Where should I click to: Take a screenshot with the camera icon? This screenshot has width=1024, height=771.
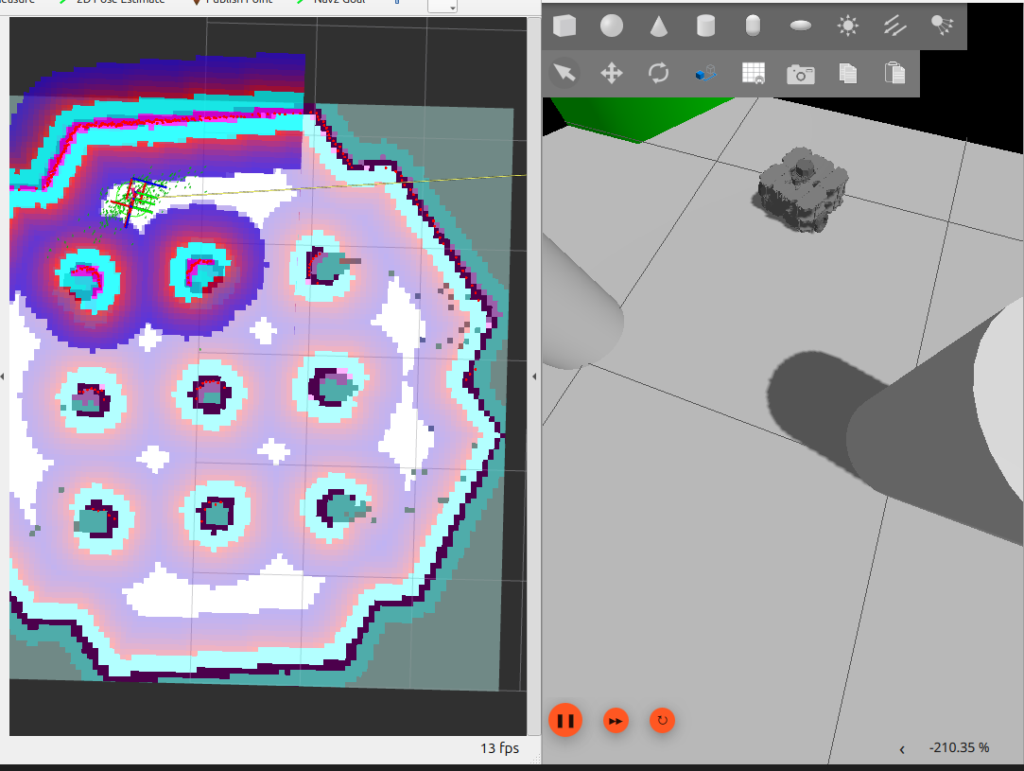800,73
